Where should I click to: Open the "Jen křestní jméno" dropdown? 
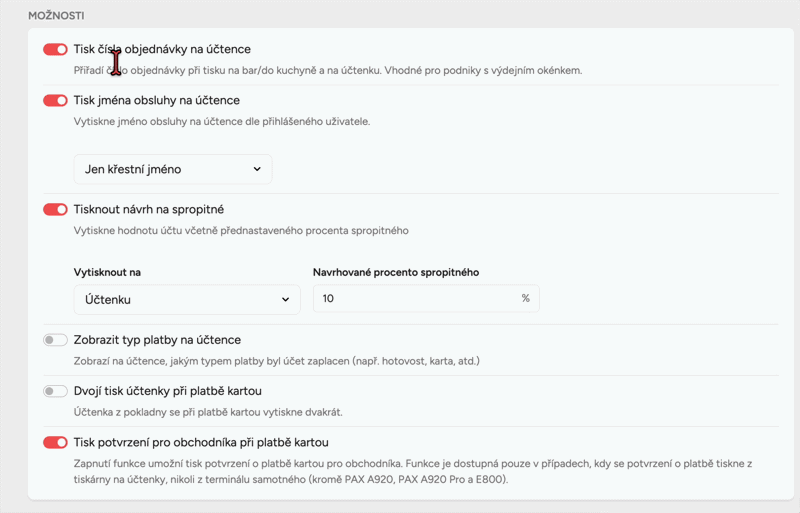[x=172, y=169]
